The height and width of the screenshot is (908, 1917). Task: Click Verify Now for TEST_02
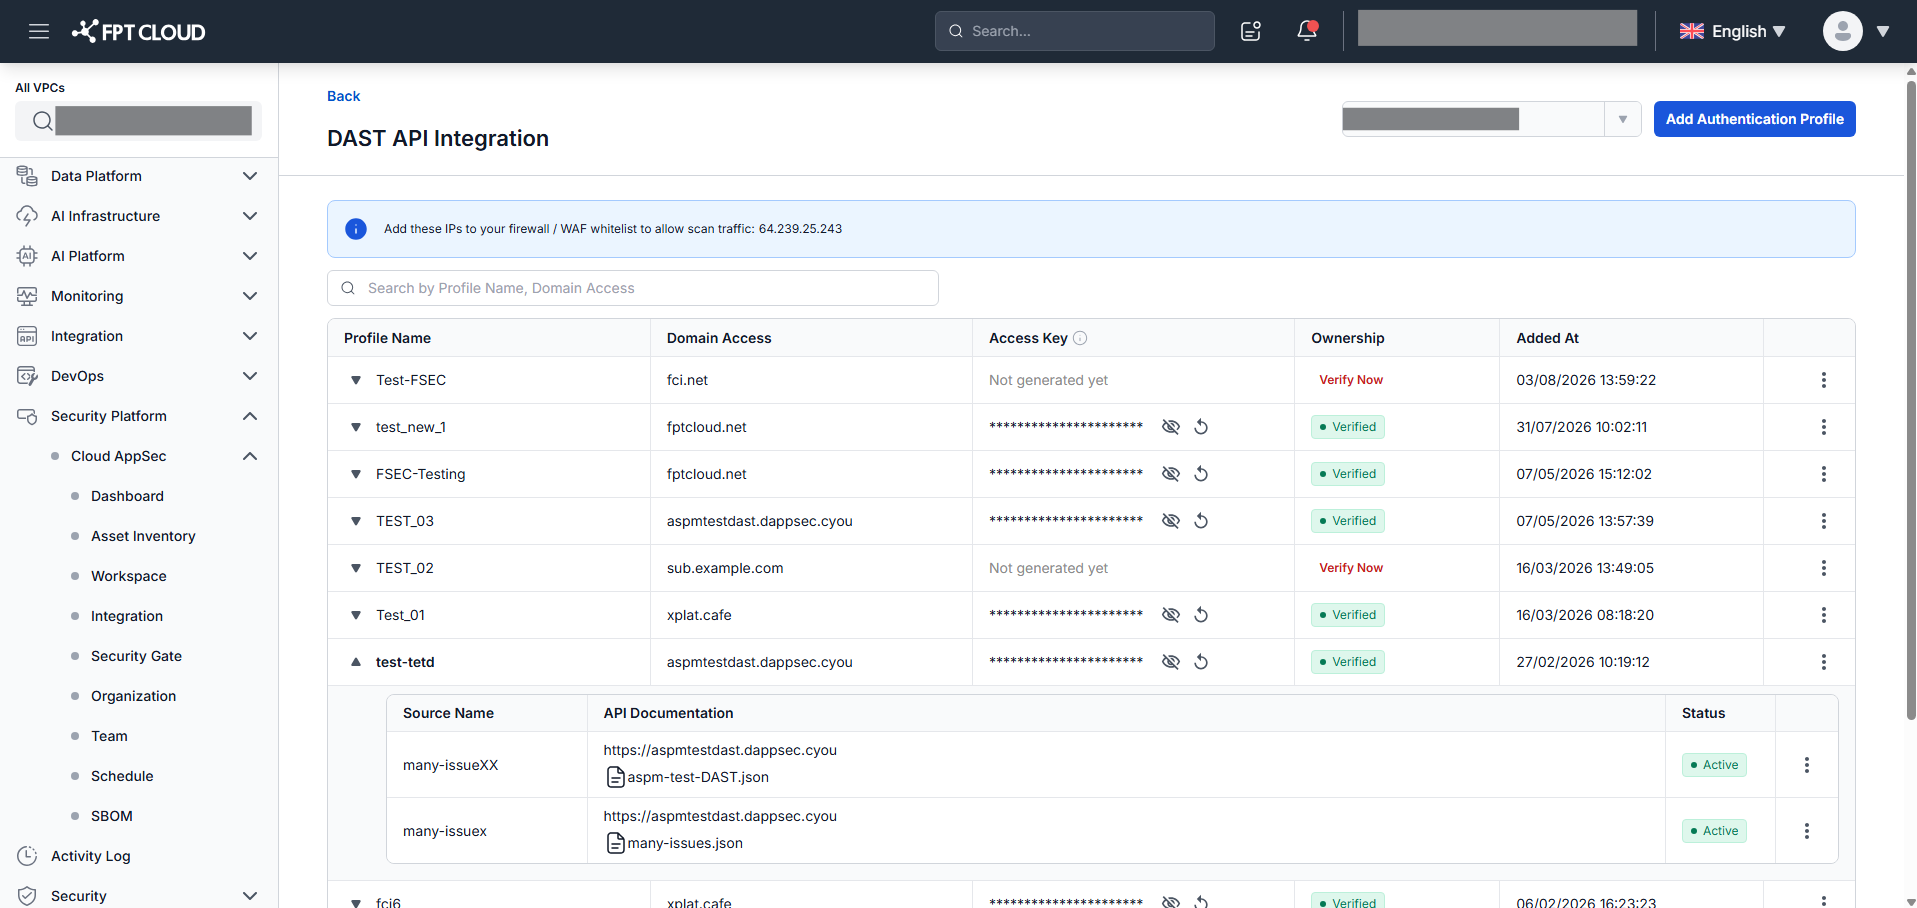click(1351, 568)
